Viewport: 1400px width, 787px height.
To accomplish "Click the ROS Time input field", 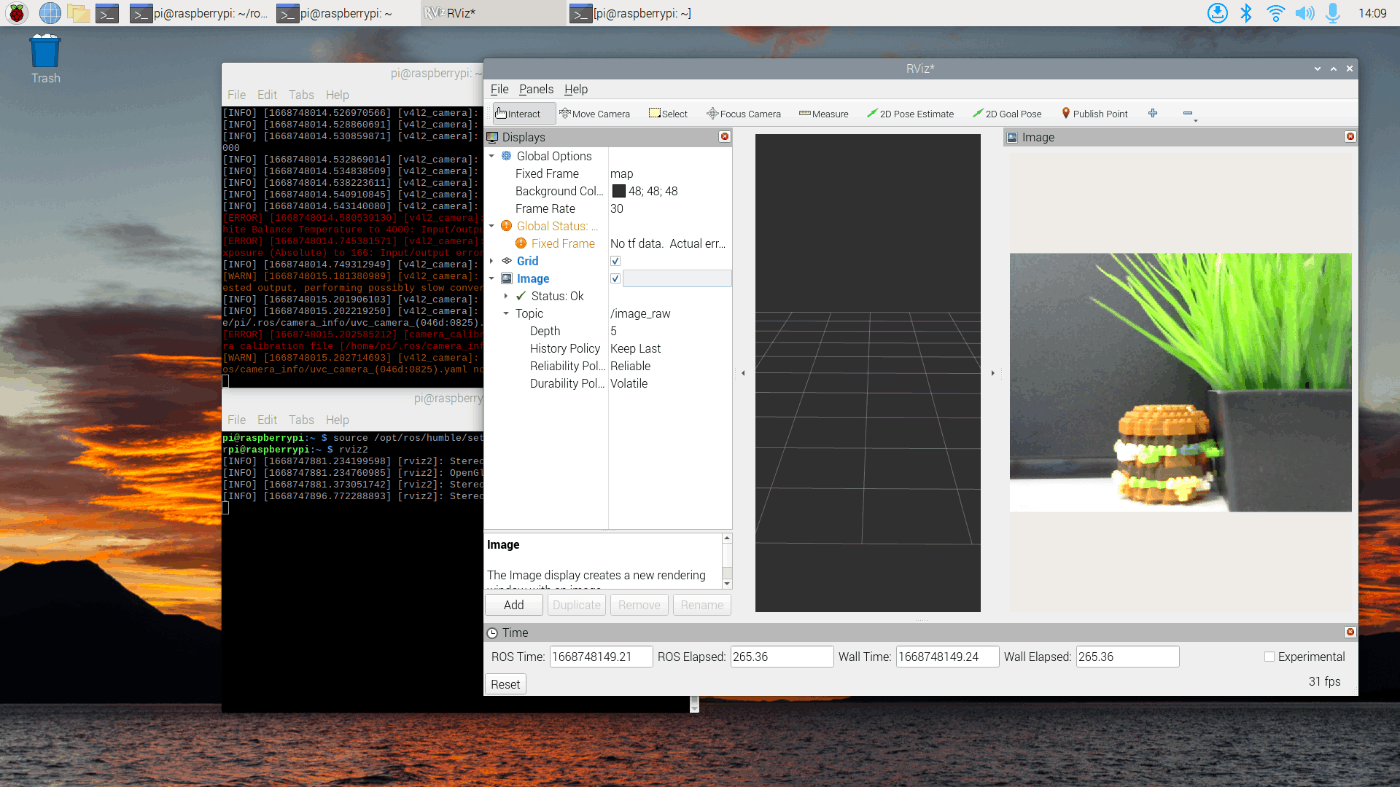I will [600, 656].
